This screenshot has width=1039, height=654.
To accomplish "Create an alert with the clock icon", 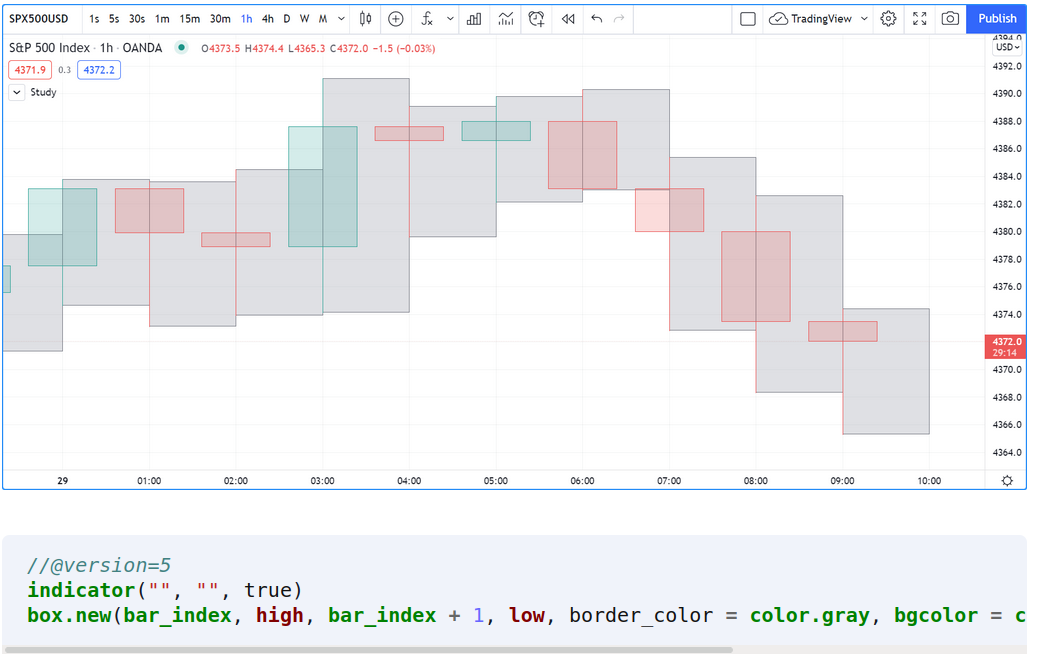I will [536, 19].
